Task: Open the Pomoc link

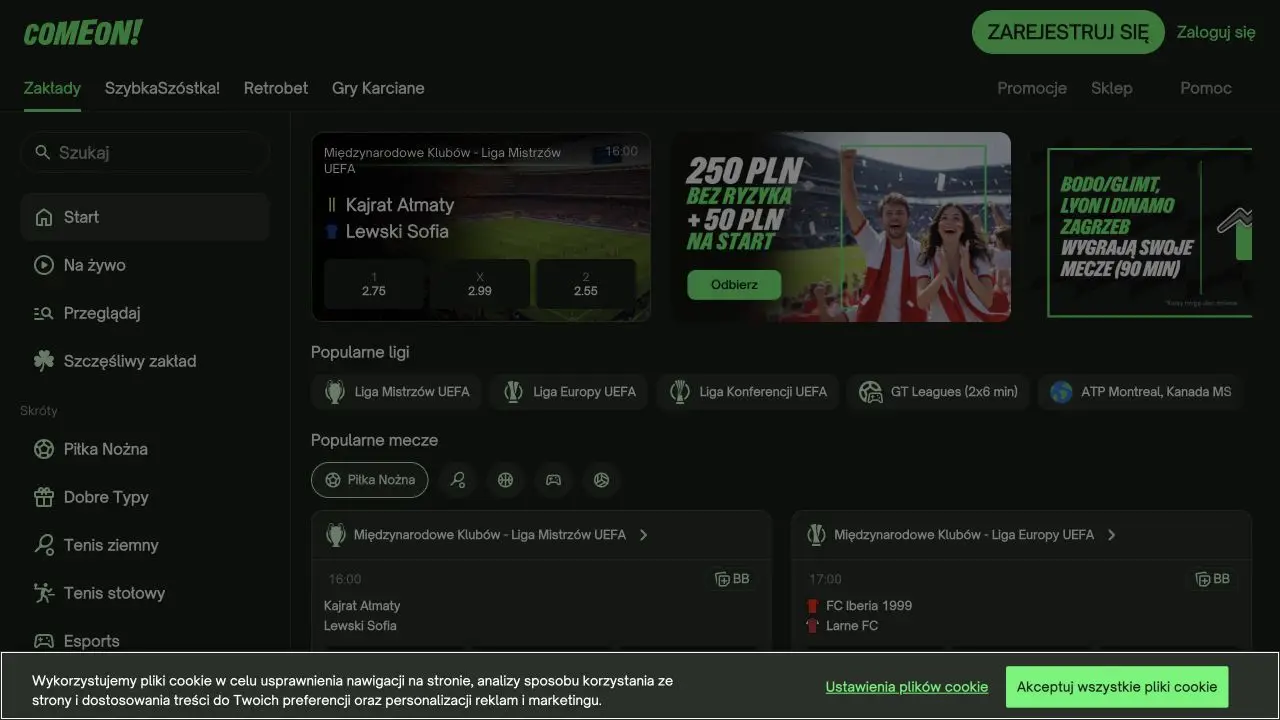Action: point(1206,88)
